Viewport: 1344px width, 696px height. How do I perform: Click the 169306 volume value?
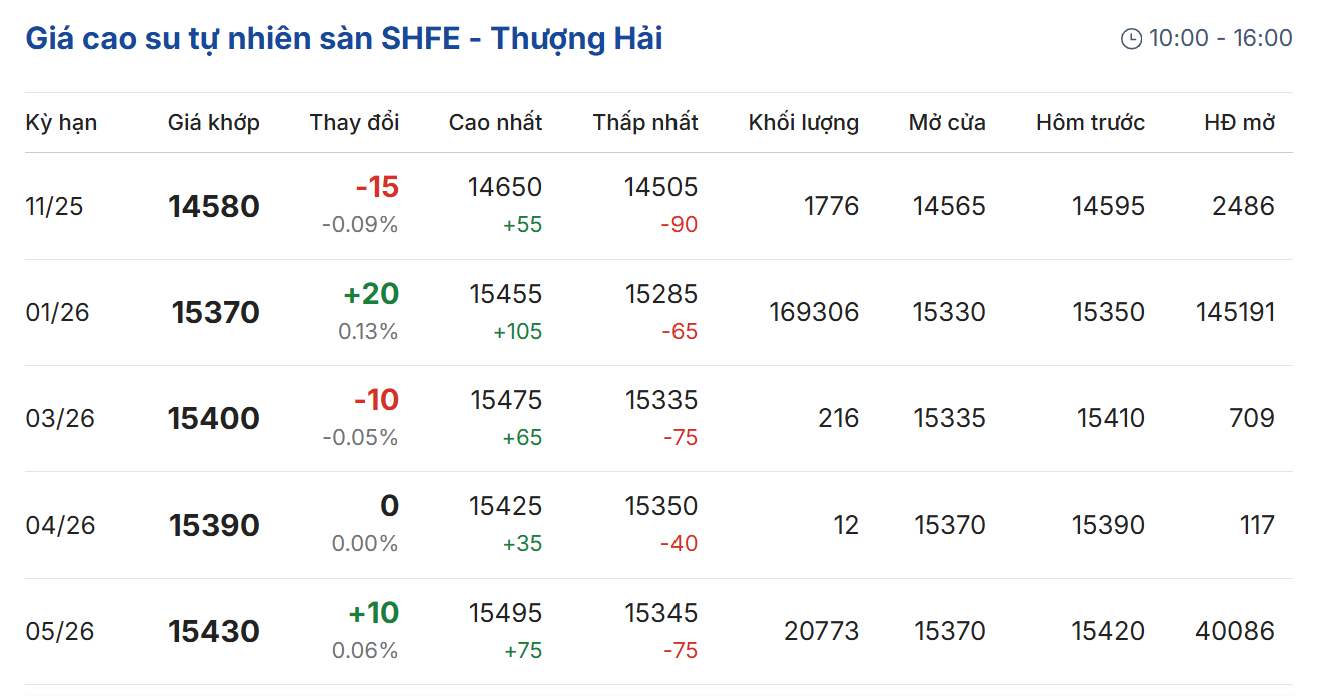814,312
